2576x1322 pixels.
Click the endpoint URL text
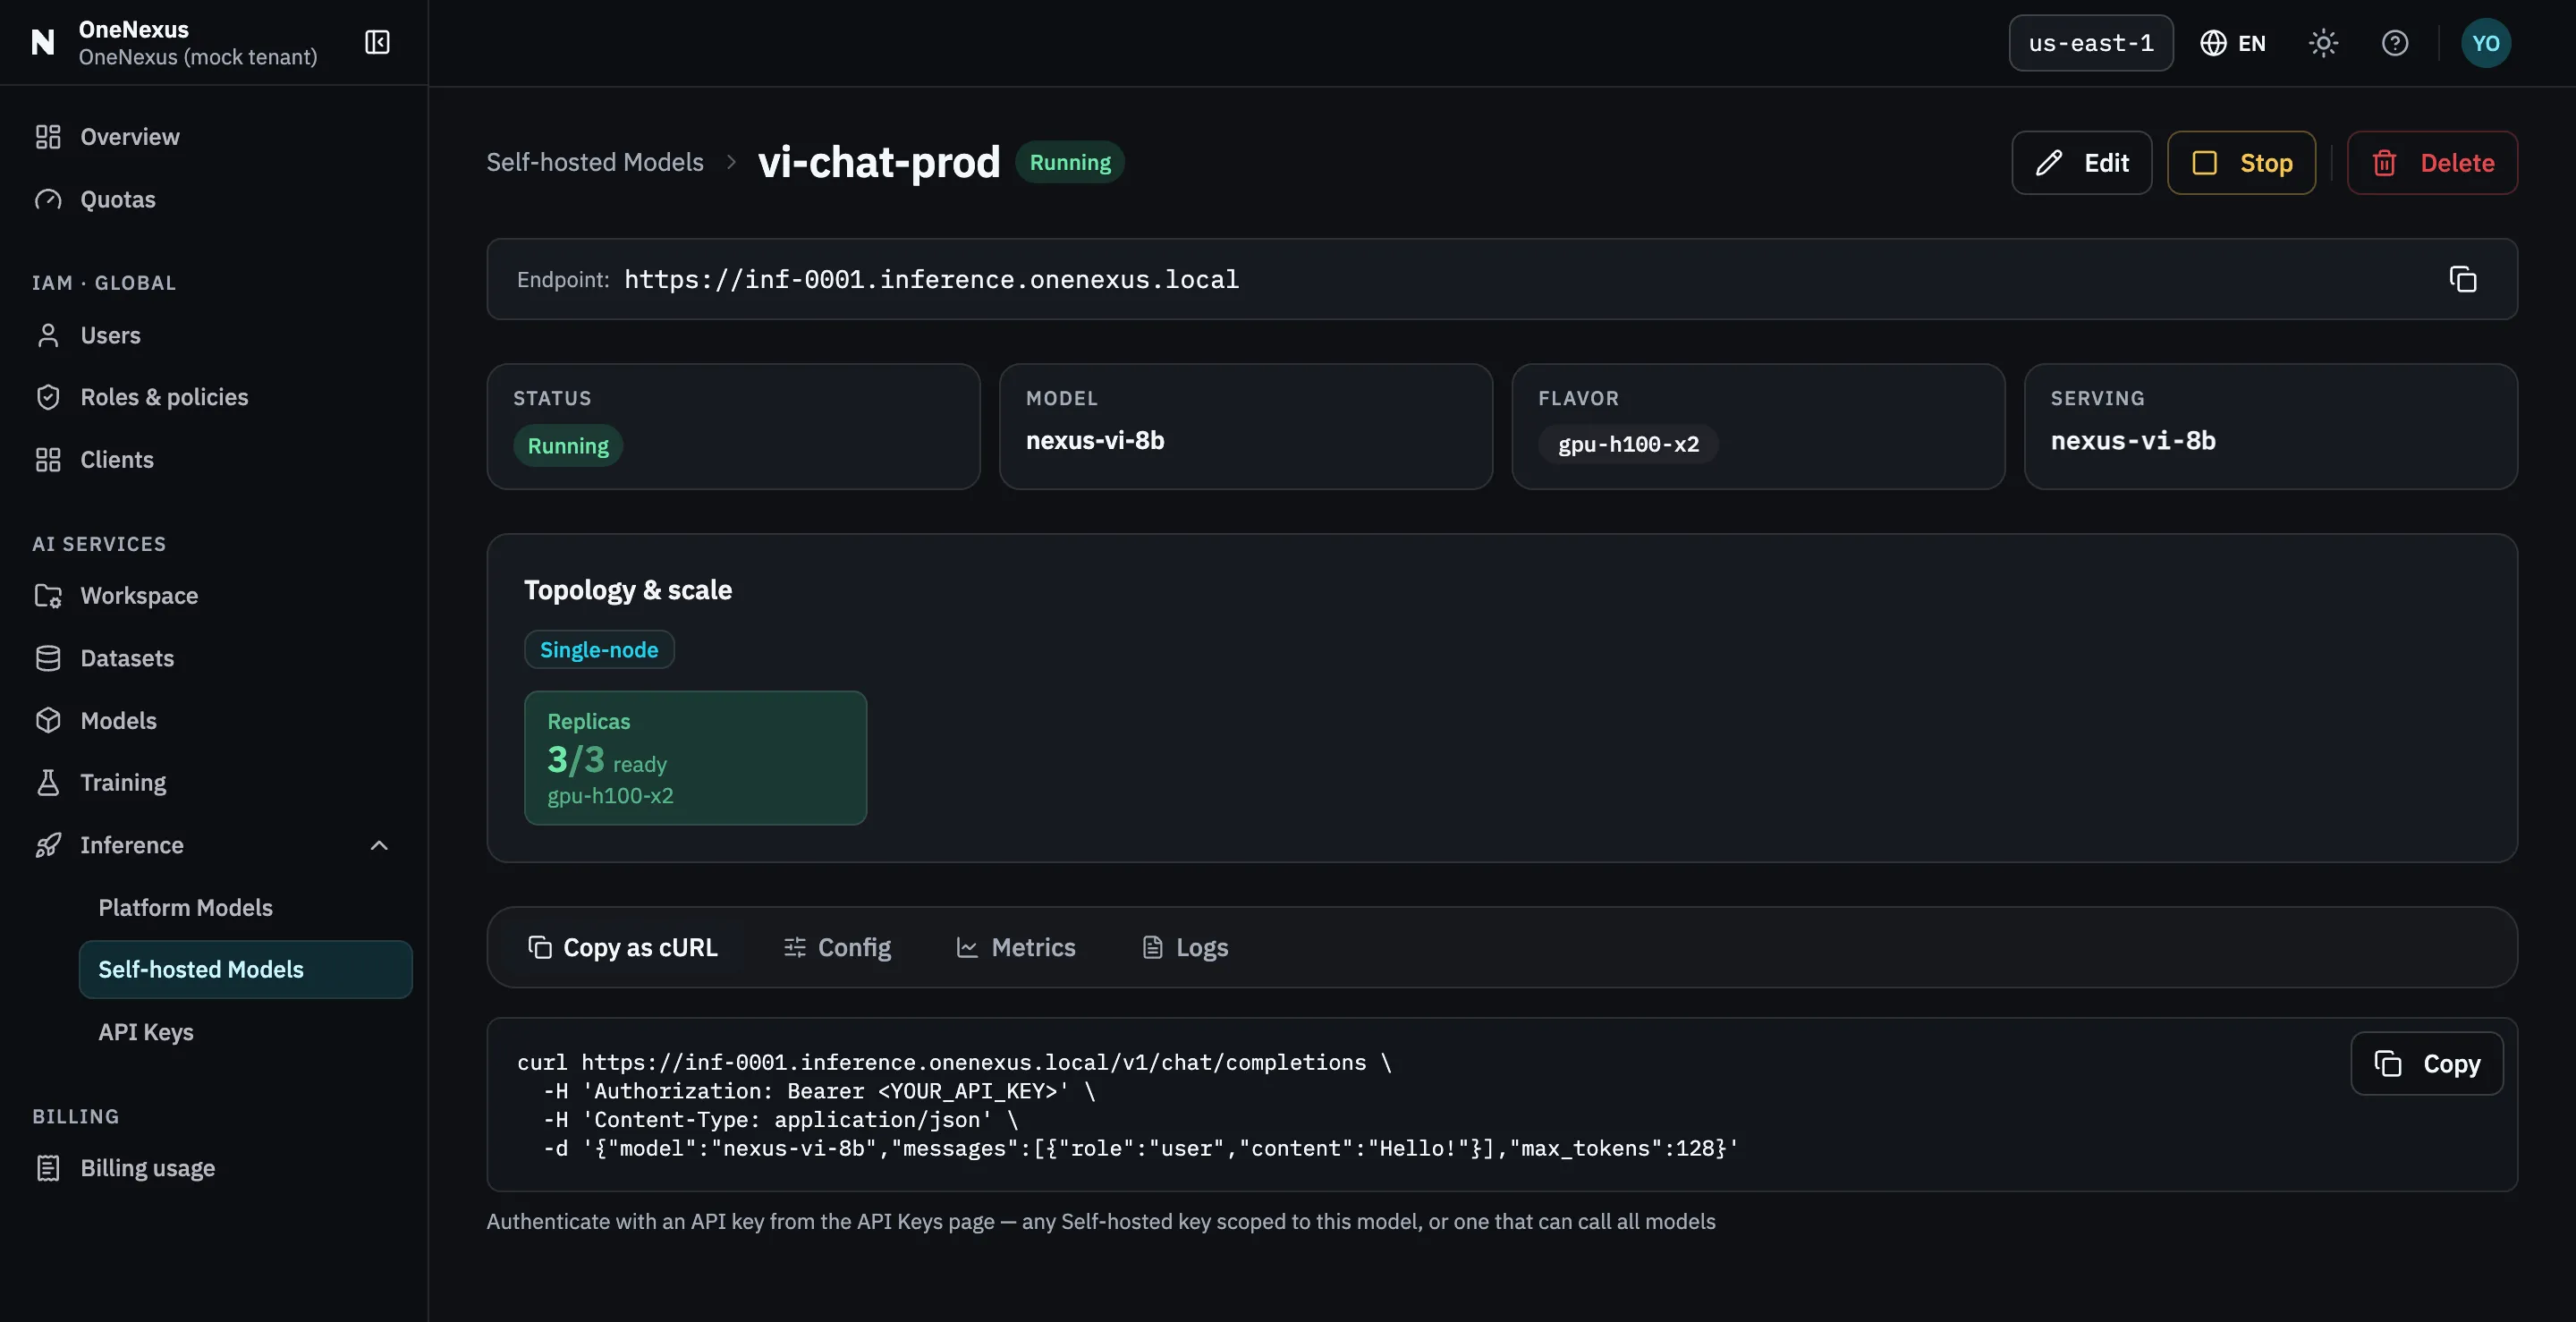point(931,279)
